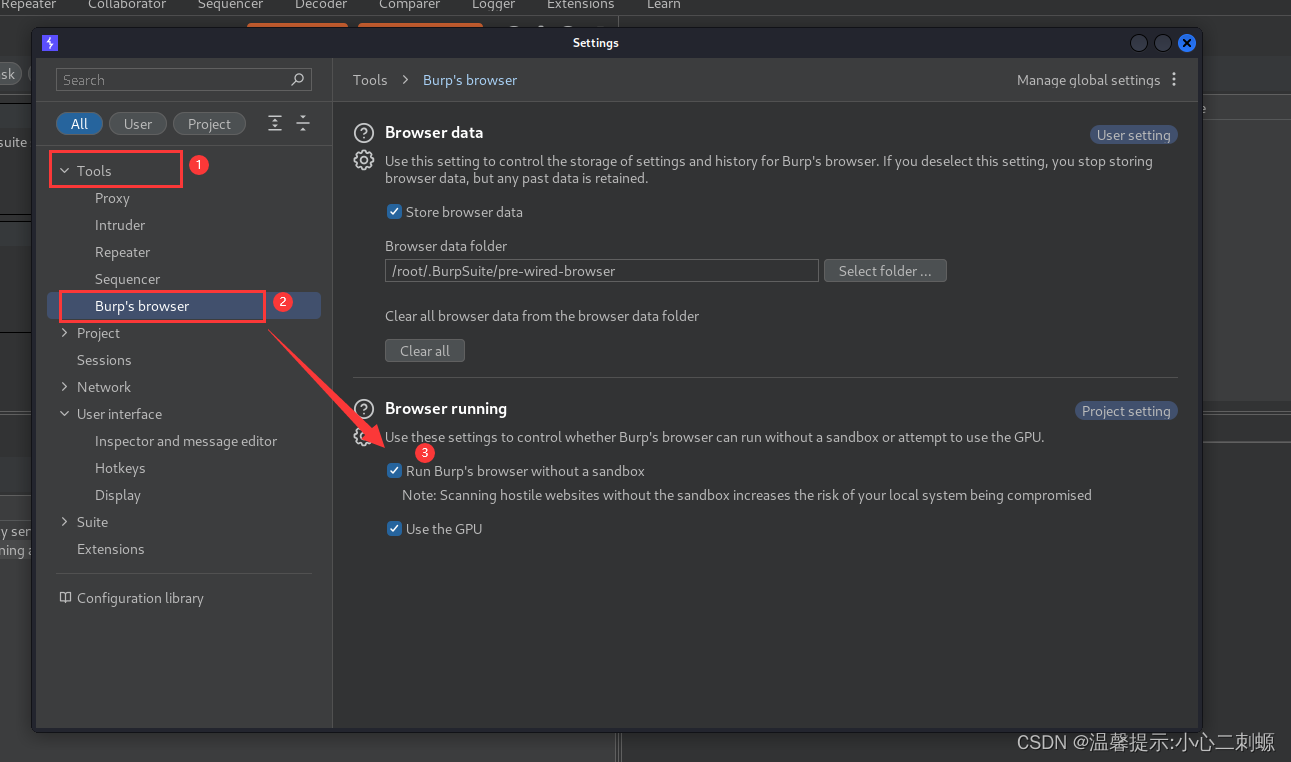Image resolution: width=1291 pixels, height=762 pixels.
Task: Select the All settings filter
Action: [79, 124]
